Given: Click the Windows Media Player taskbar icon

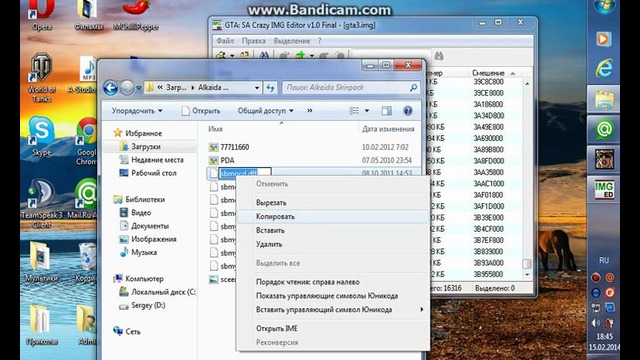Looking at the screenshot, I should [603, 39].
